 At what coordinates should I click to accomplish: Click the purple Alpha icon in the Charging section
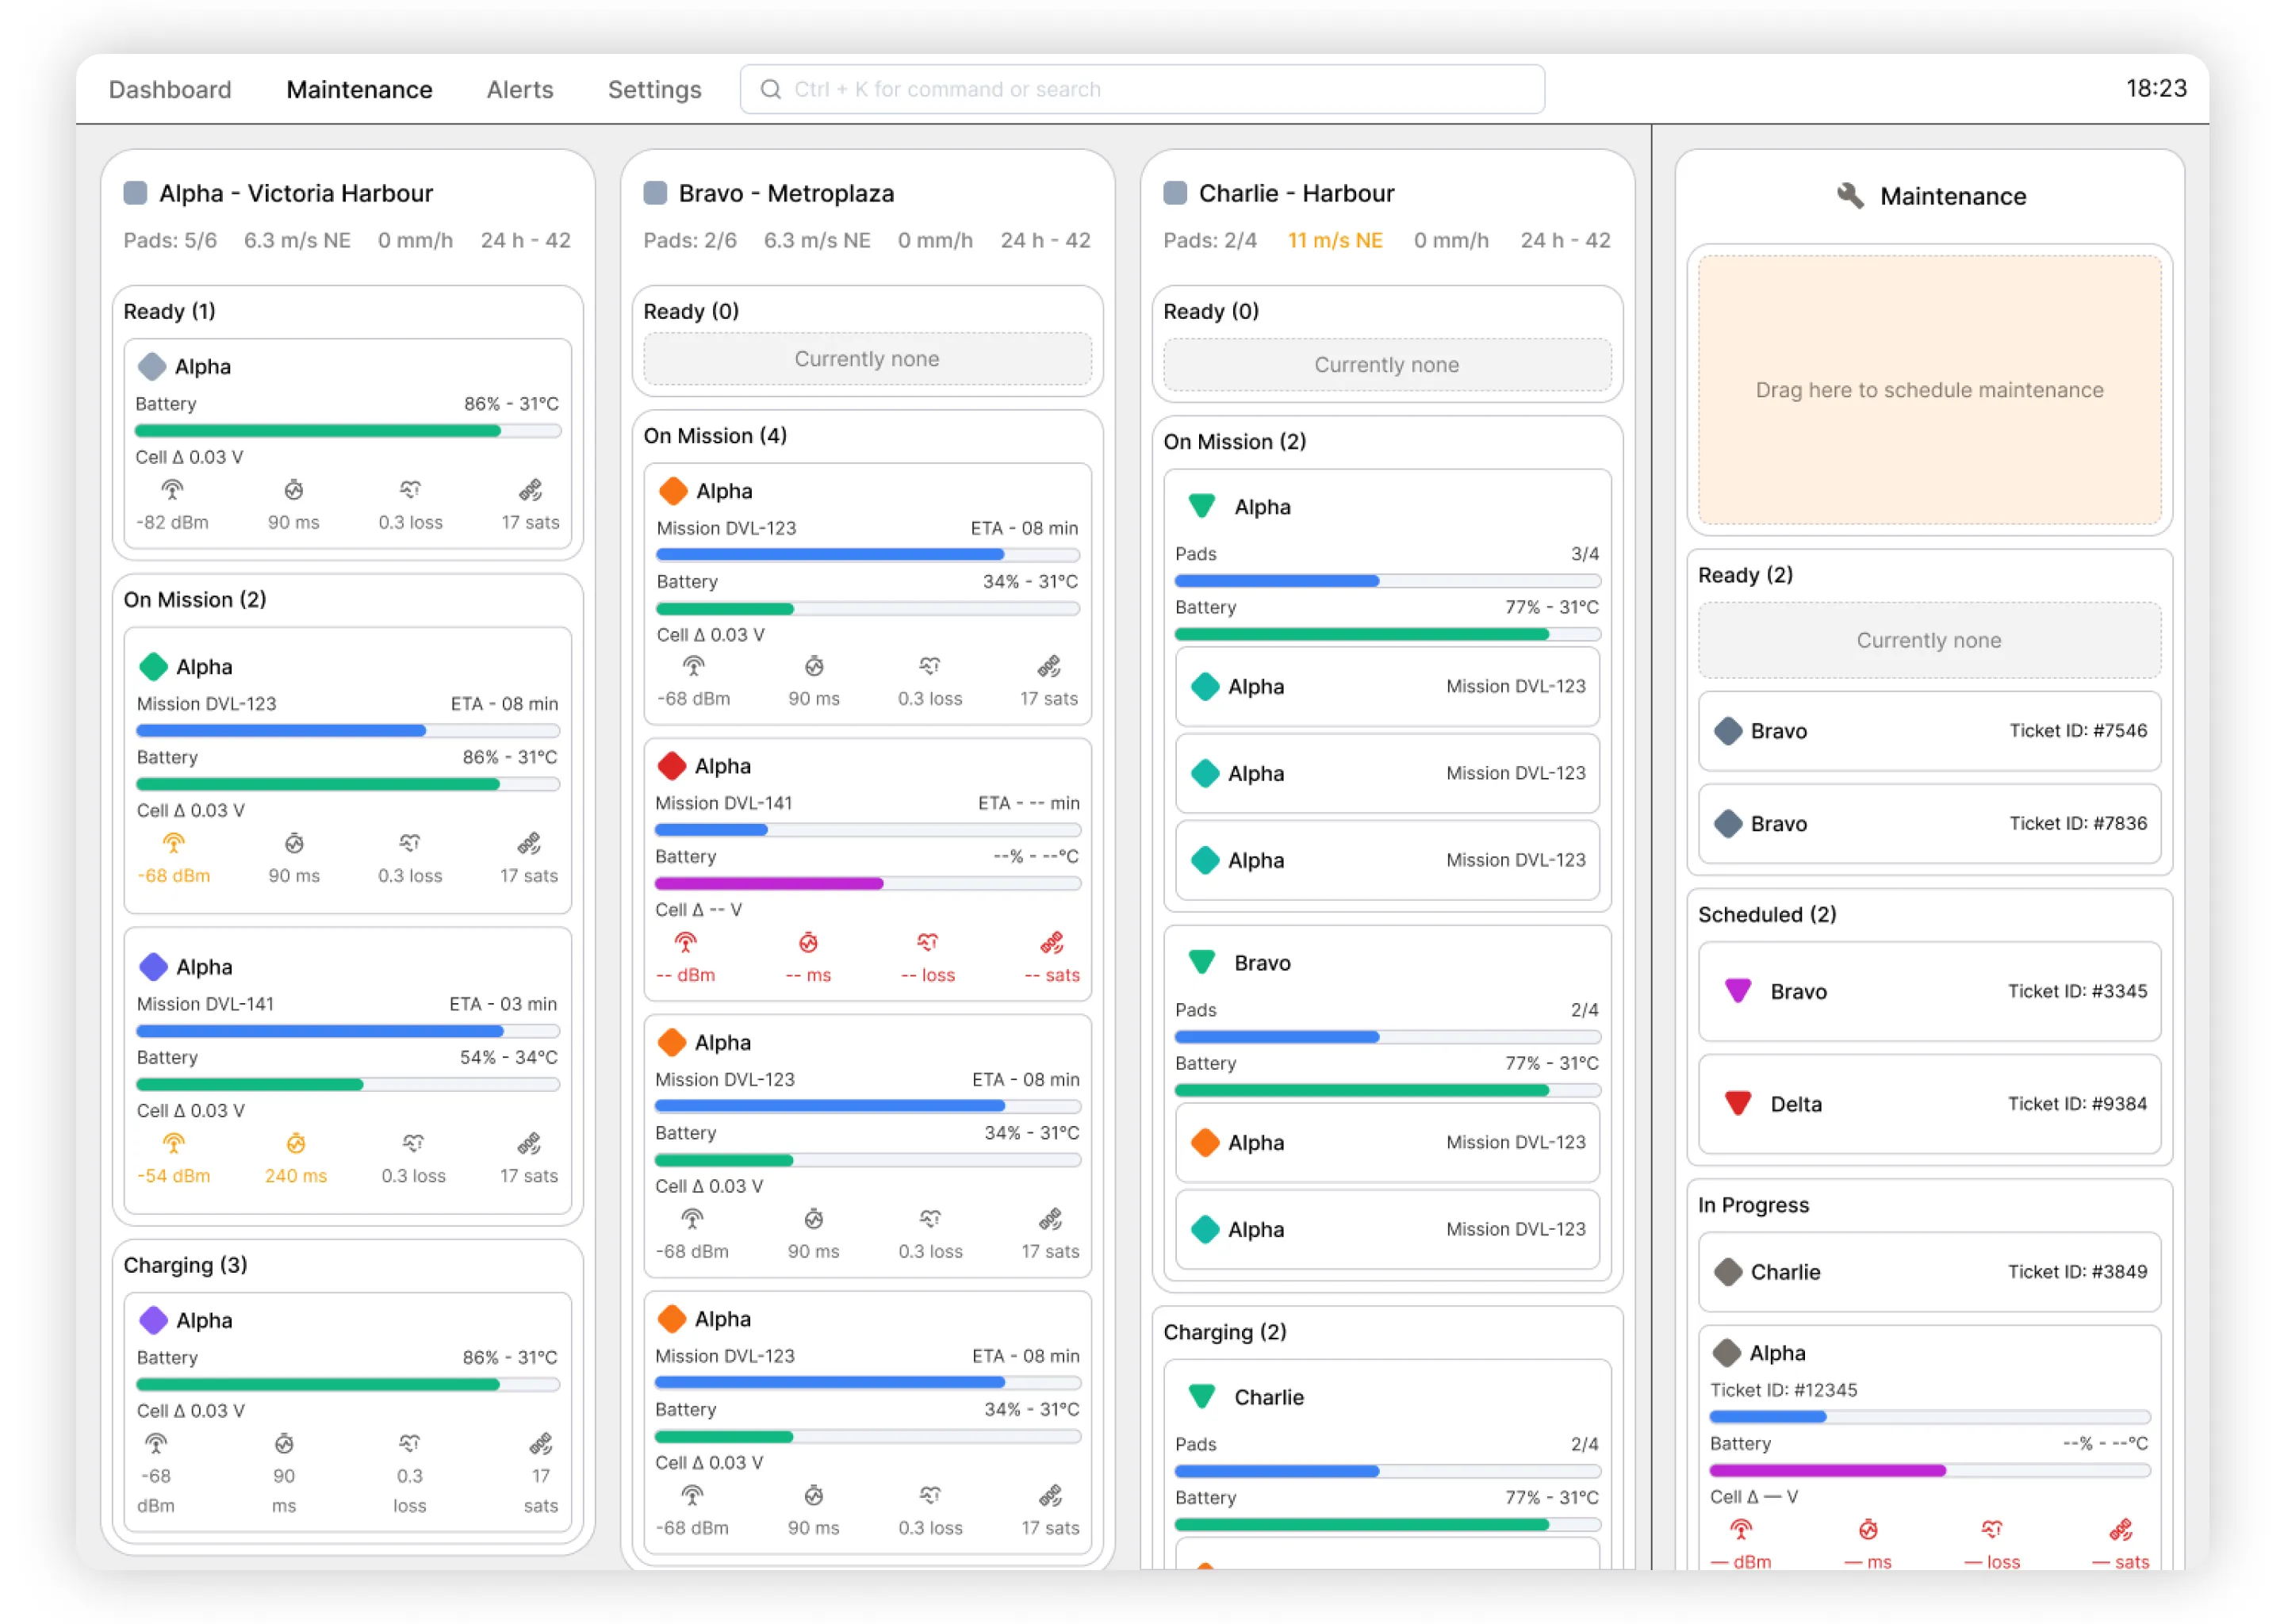pos(153,1320)
